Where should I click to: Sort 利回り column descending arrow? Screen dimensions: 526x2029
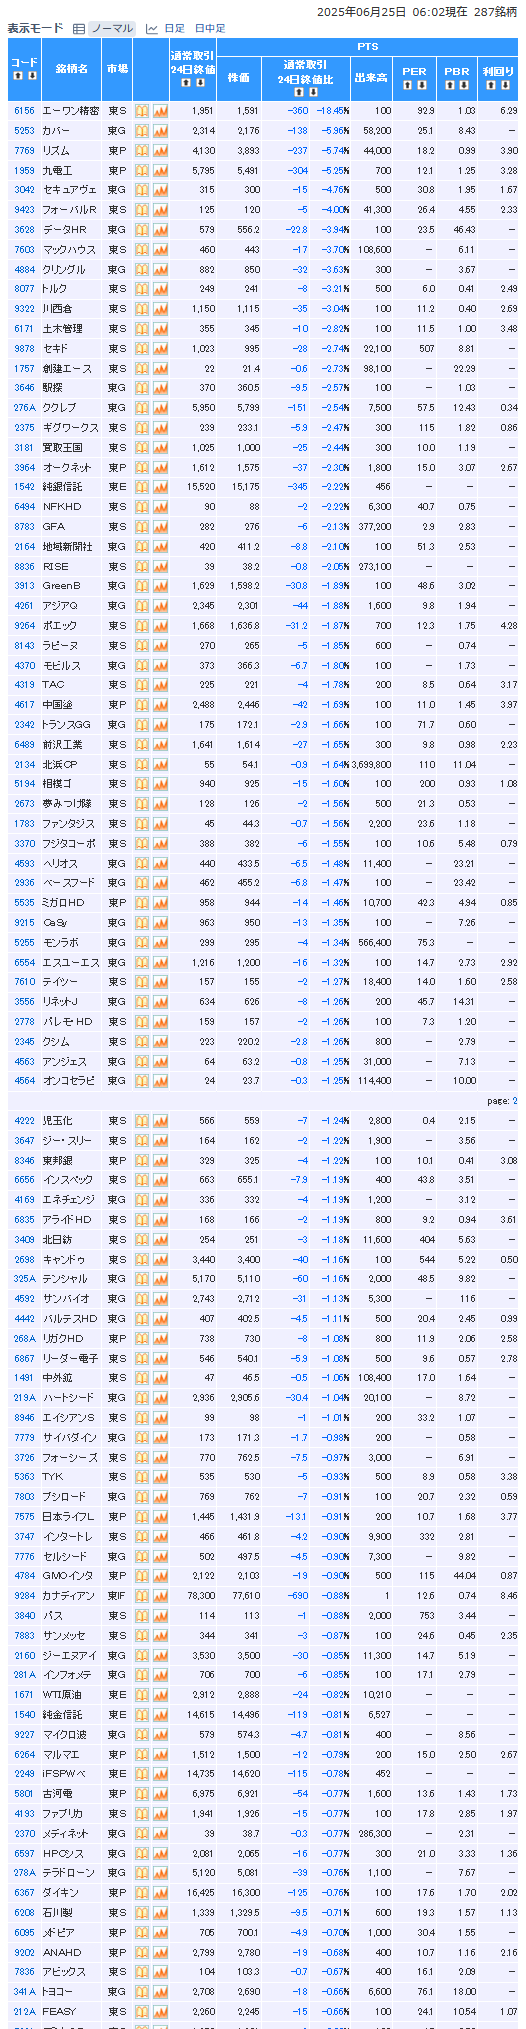pyautogui.click(x=504, y=85)
